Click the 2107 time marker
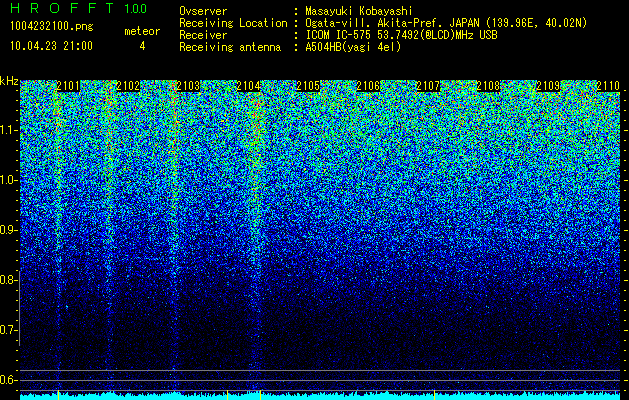 (x=428, y=86)
